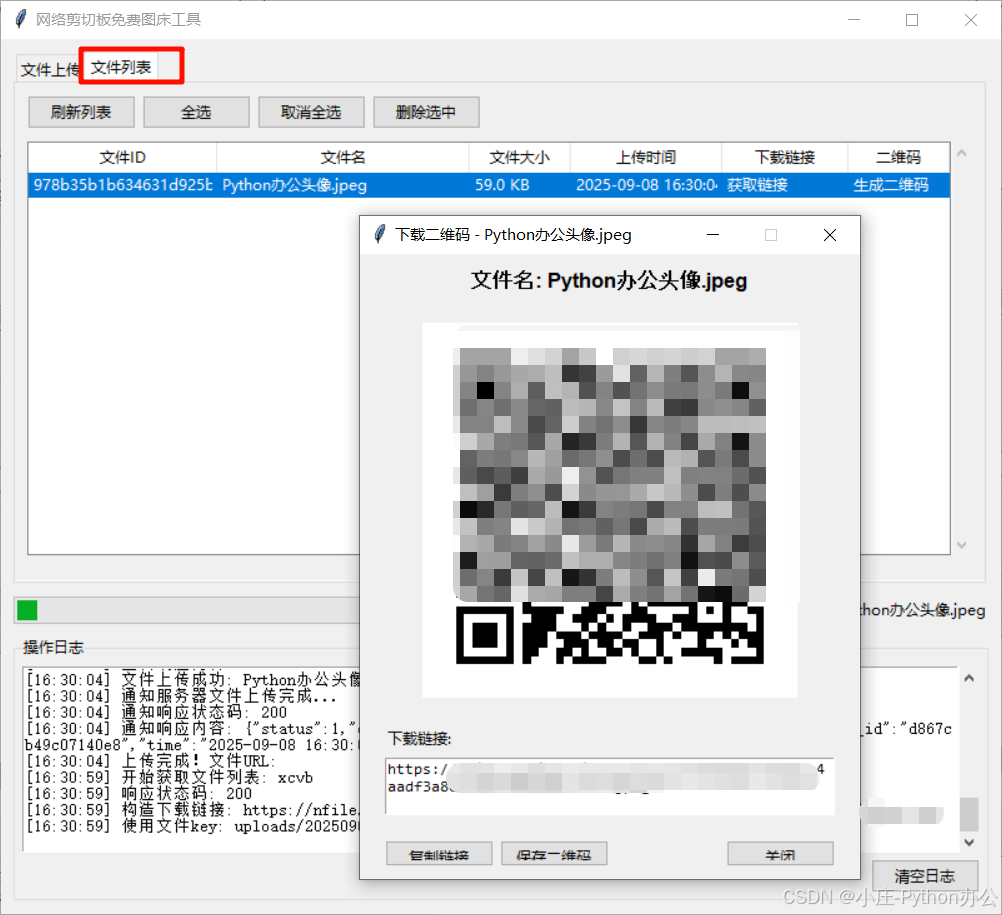Image resolution: width=1002 pixels, height=915 pixels.
Task: Click the 关闭 button in QR dialog
Action: [780, 854]
